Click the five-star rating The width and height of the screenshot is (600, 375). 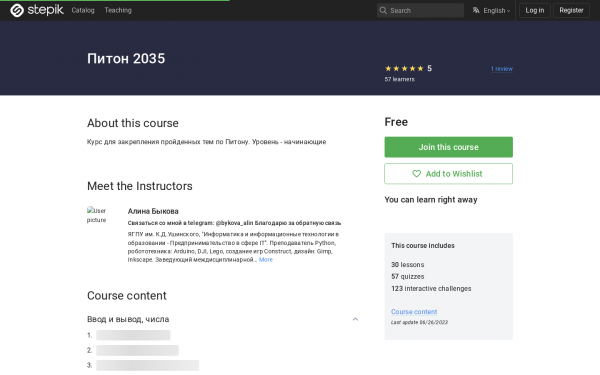pyautogui.click(x=404, y=68)
